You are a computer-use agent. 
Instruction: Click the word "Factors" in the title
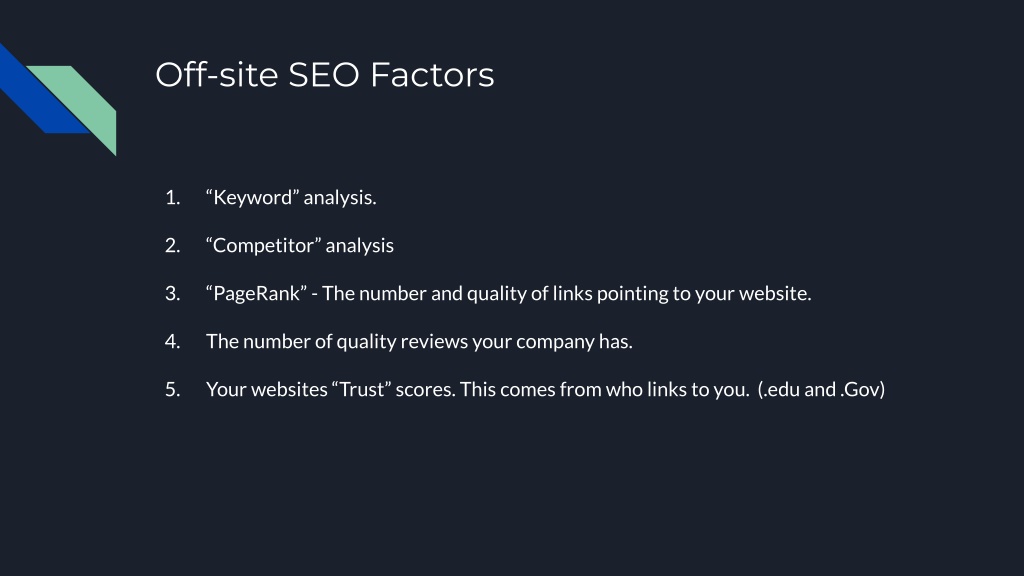pyautogui.click(x=432, y=74)
